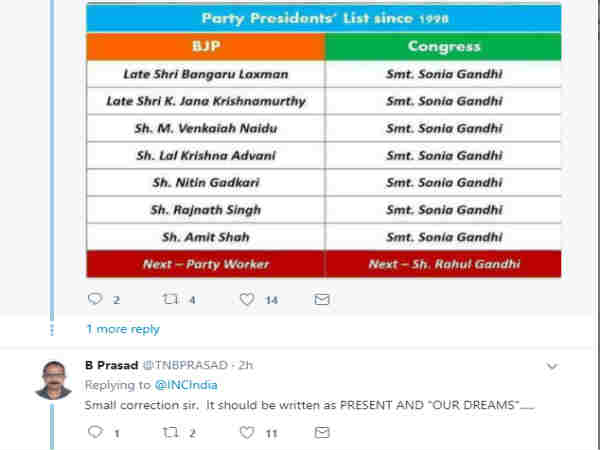Click B Prasad's tweet text about 'OUR DREAMS'
The image size is (600, 450).
[309, 405]
